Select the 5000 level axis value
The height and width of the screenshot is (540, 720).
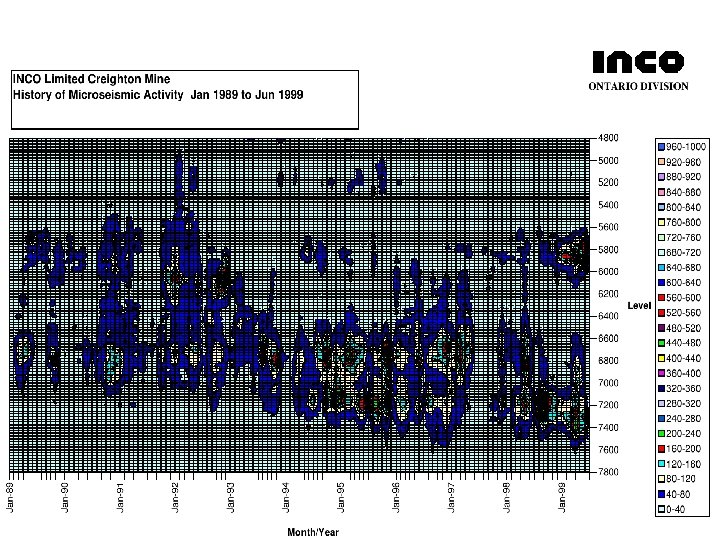tap(608, 160)
